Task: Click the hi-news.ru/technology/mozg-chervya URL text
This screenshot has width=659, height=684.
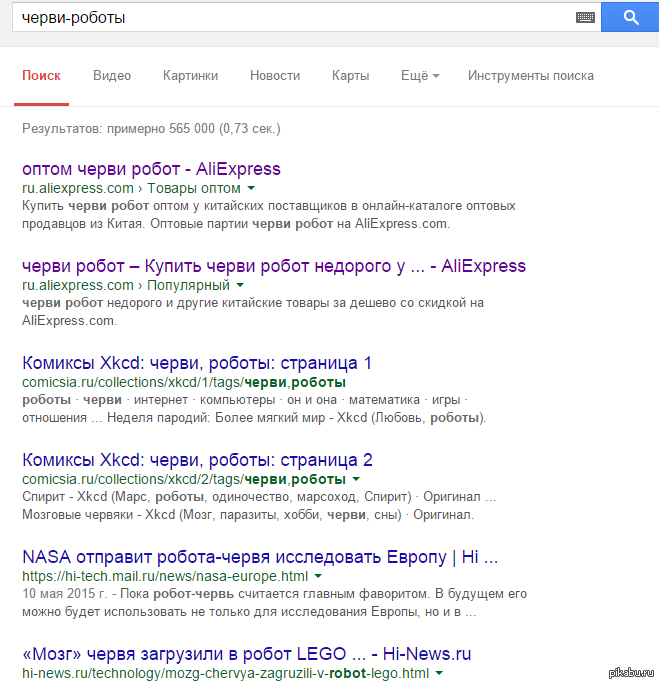Action: (x=225, y=674)
